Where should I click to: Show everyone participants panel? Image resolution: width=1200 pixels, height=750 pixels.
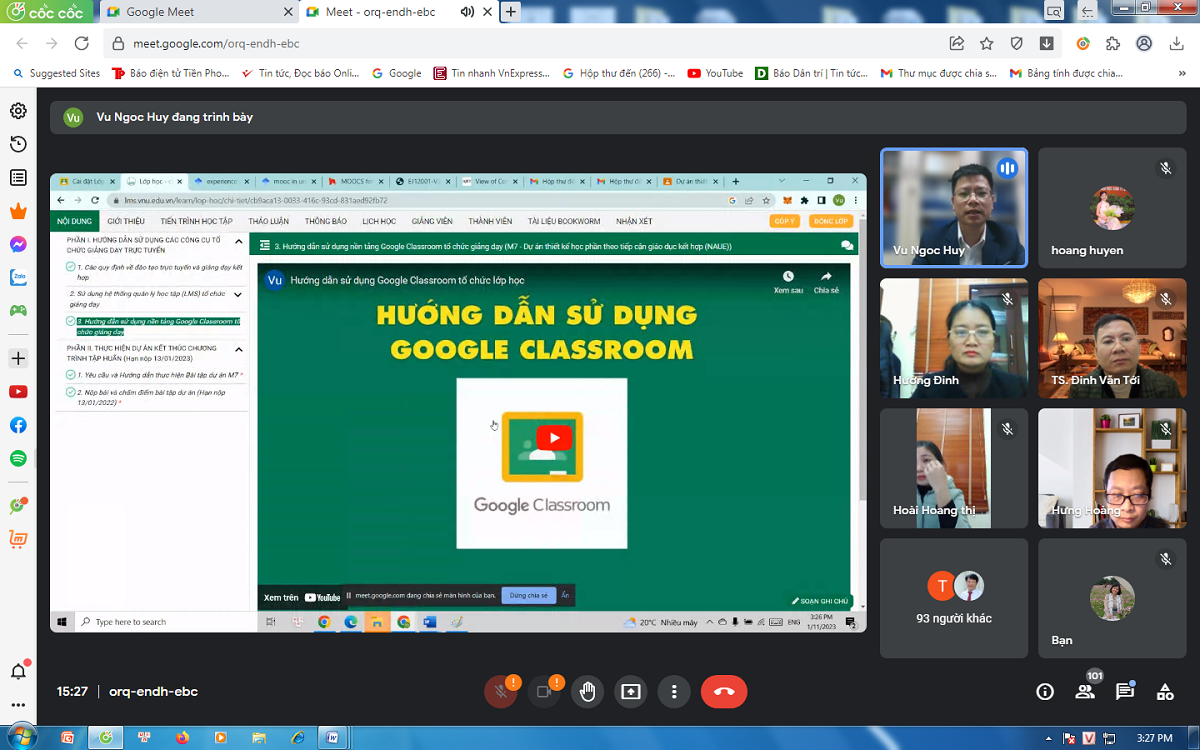1085,691
